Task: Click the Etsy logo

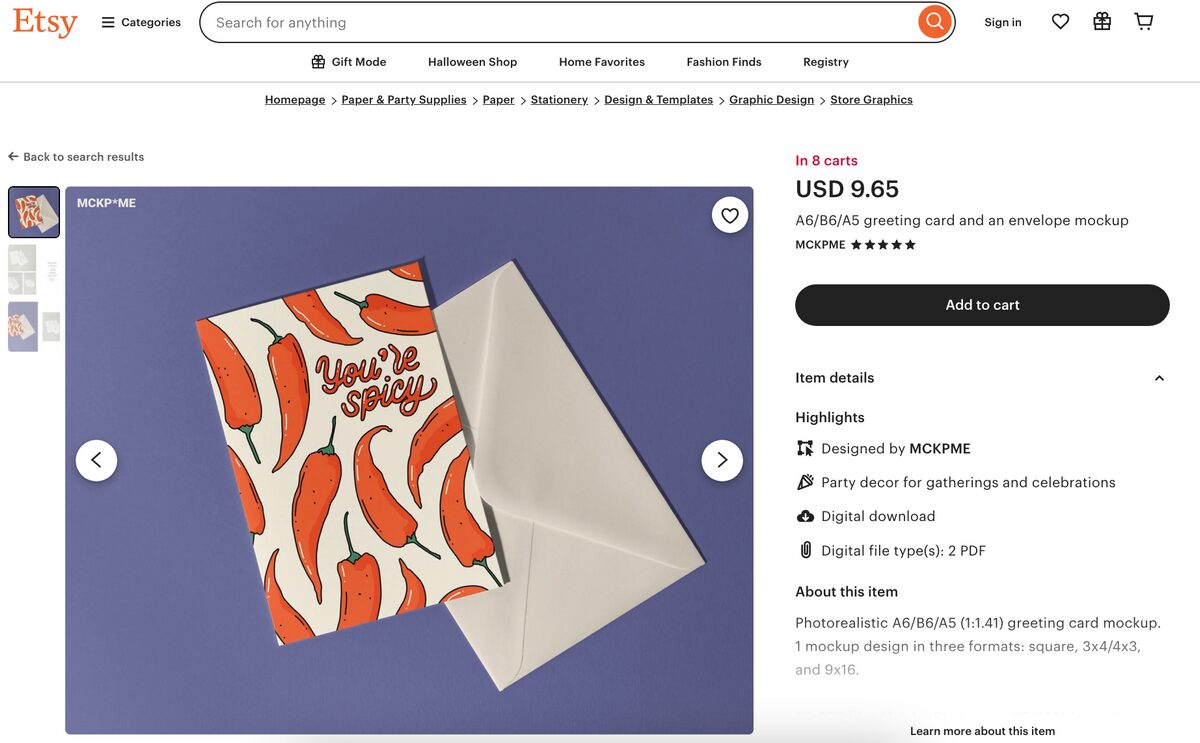Action: tap(44, 22)
